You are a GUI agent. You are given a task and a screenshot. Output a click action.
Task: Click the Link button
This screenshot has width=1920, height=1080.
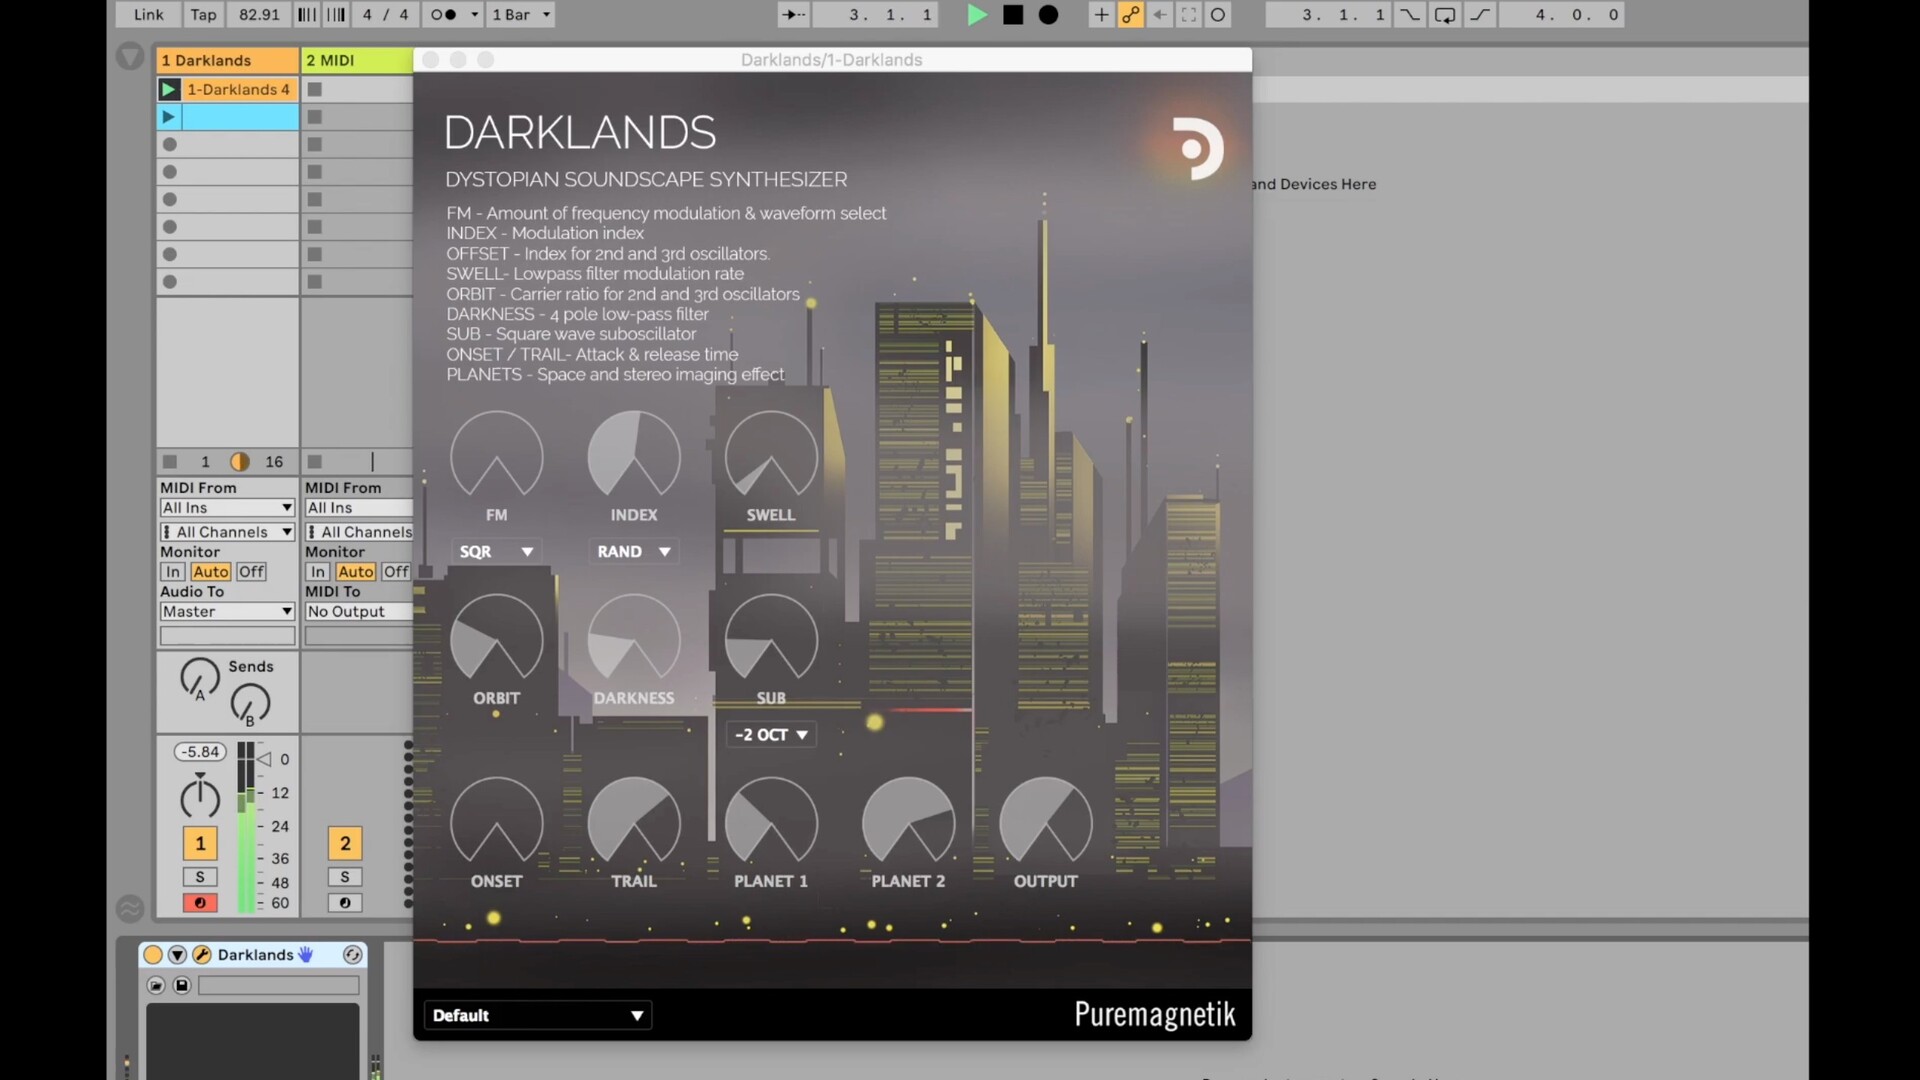[148, 15]
